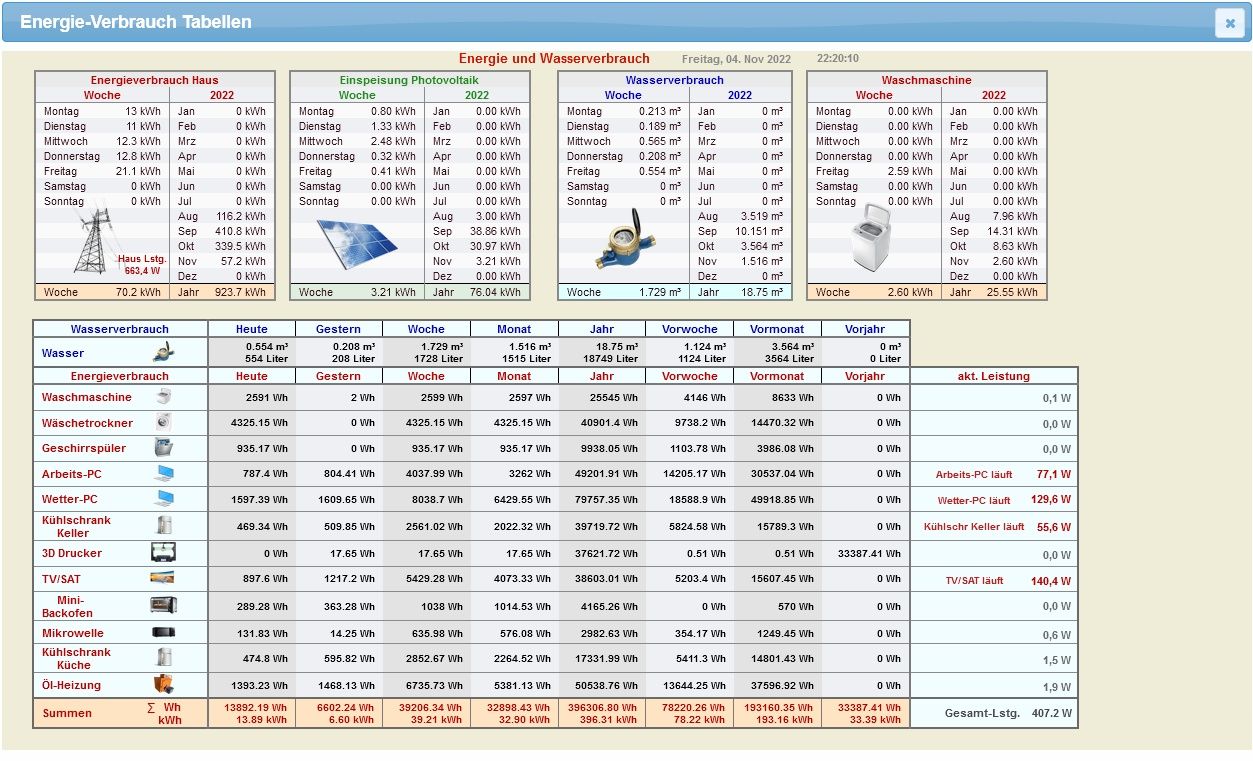The image size is (1253, 761).
Task: Click the 3D Drucker printer icon
Action: pyautogui.click(x=162, y=552)
